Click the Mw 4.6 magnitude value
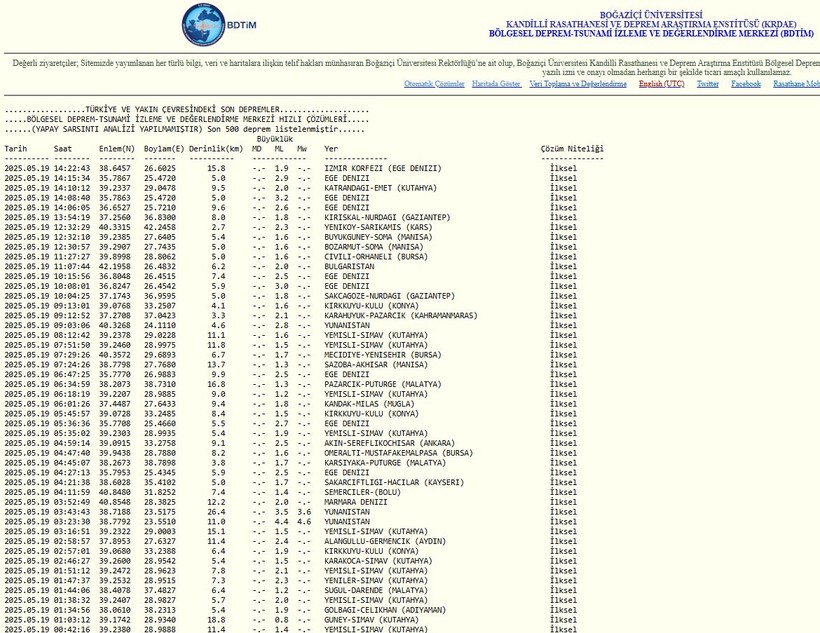 pos(304,522)
